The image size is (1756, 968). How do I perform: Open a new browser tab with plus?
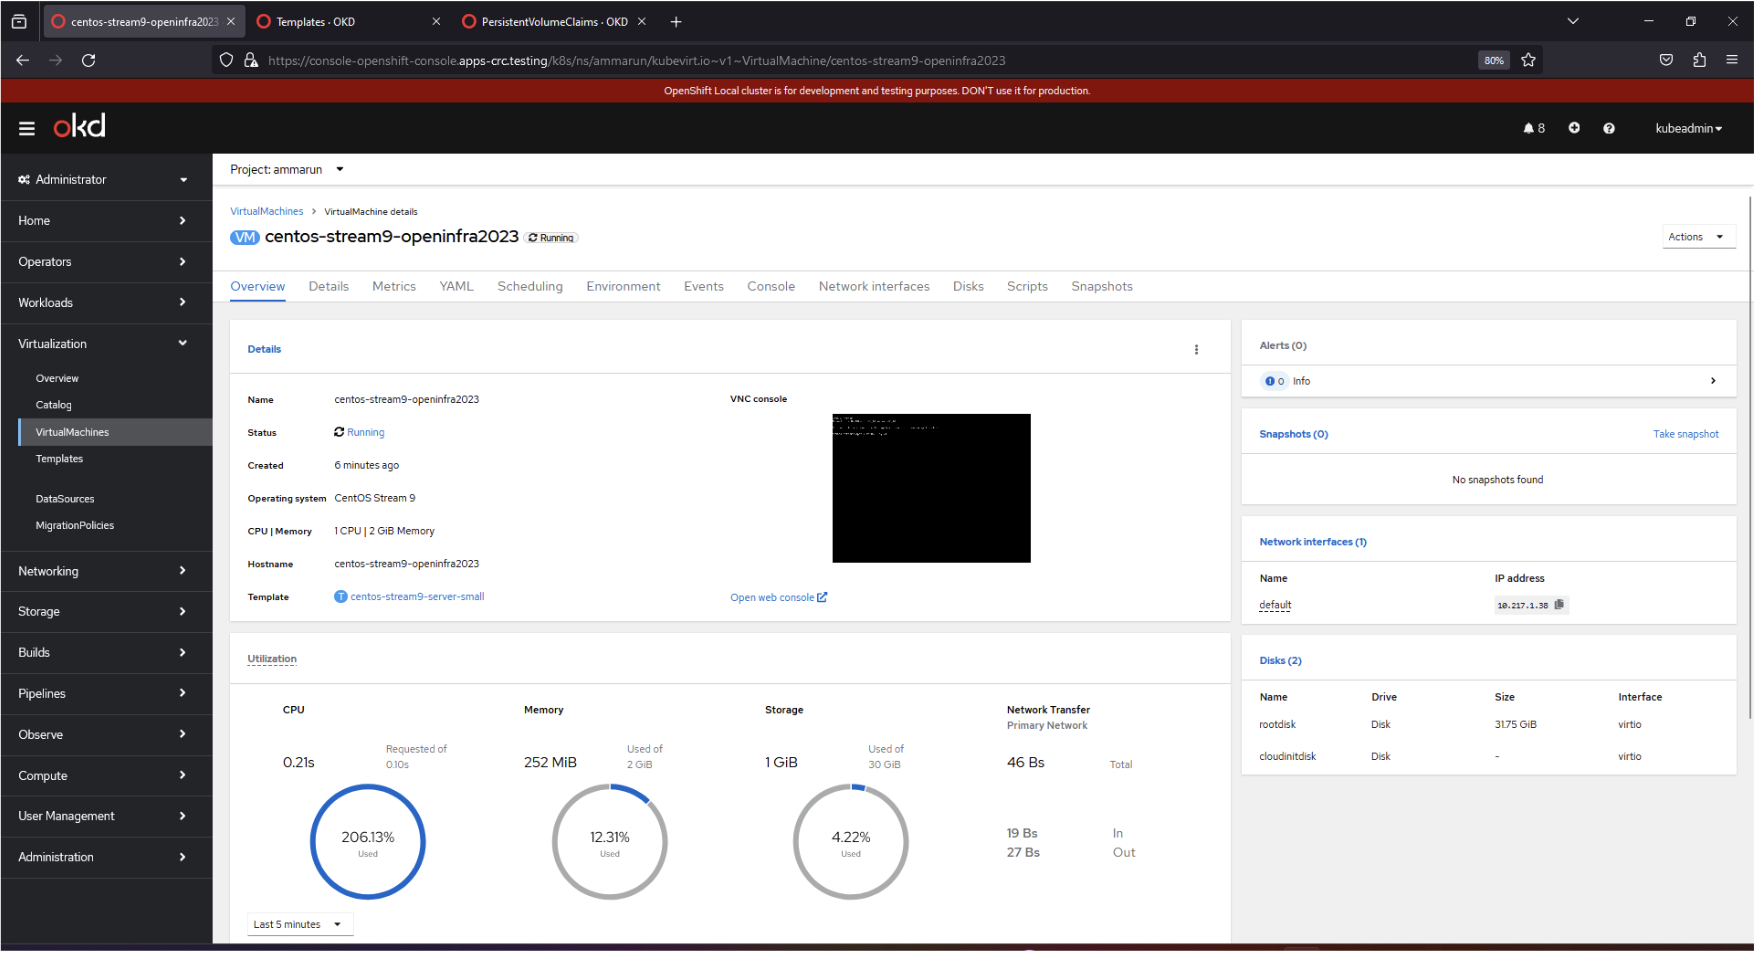(x=676, y=21)
